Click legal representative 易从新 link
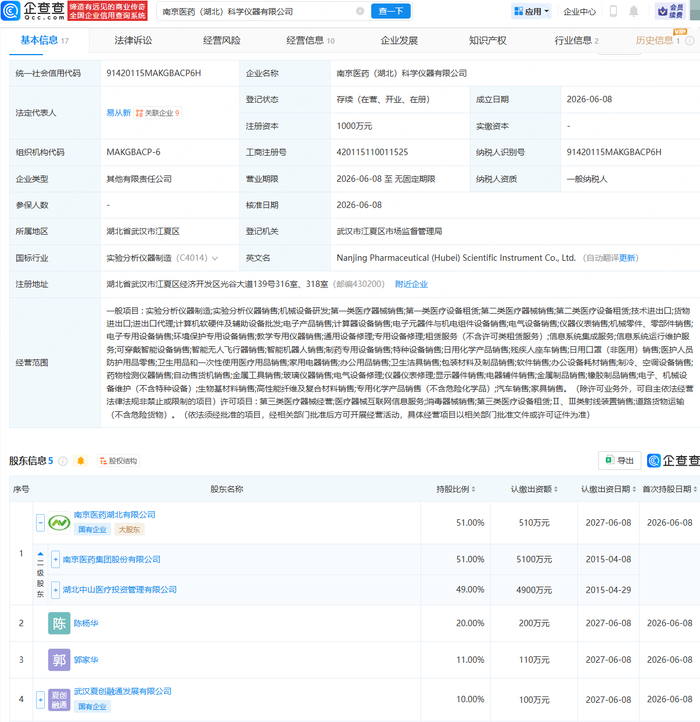Screen dimensions: 700x722 pos(118,113)
